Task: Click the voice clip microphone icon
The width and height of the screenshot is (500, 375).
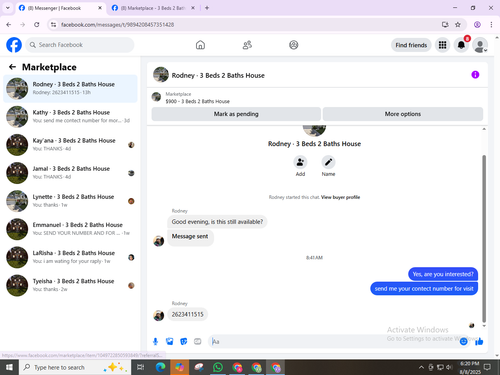Action: pyautogui.click(x=155, y=341)
